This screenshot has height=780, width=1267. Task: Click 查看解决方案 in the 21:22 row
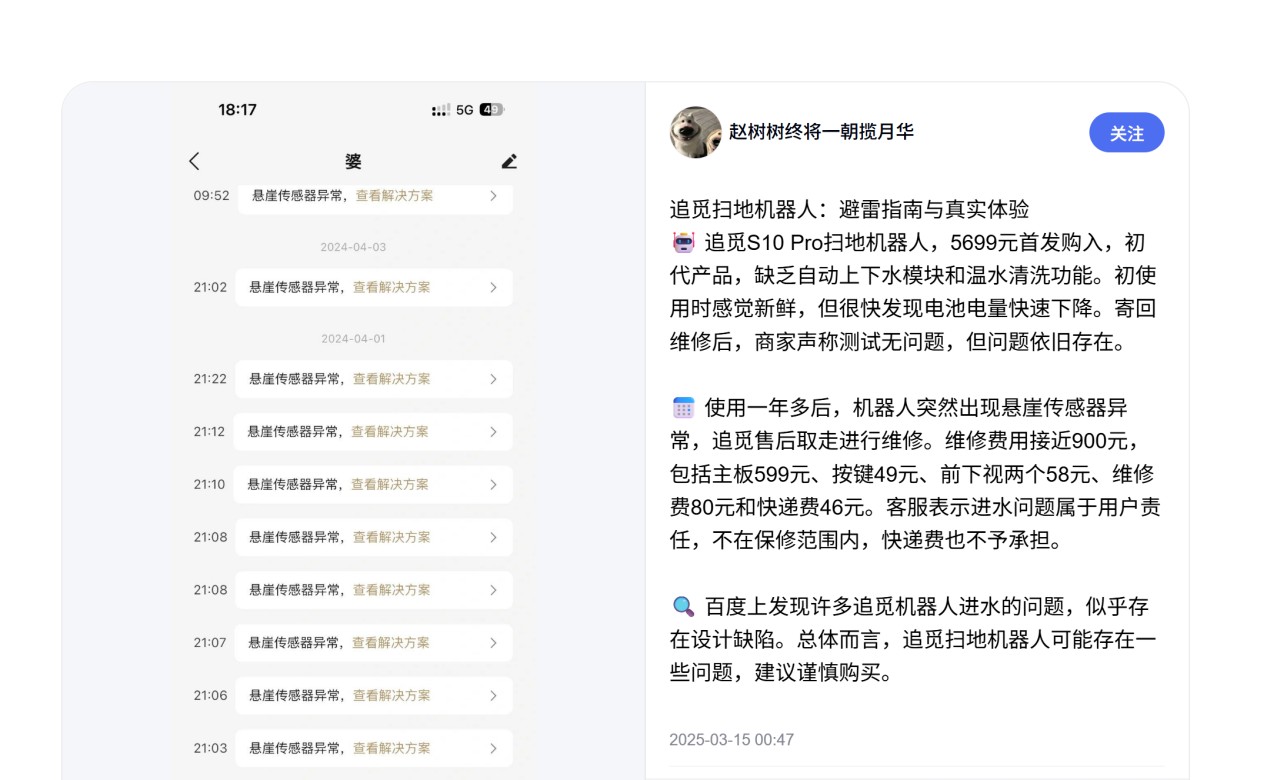392,379
